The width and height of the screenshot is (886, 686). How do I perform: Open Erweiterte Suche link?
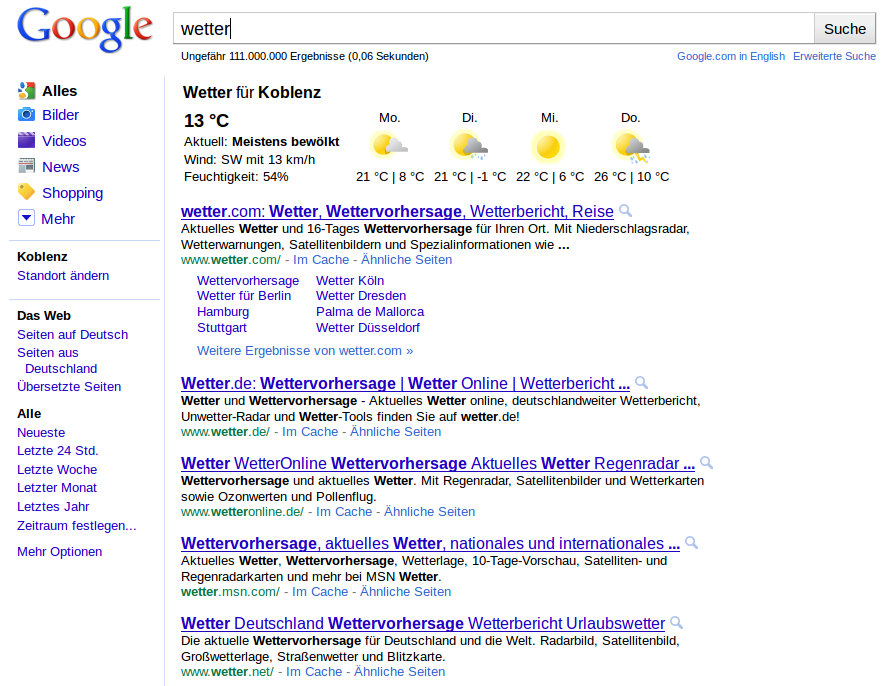click(834, 57)
